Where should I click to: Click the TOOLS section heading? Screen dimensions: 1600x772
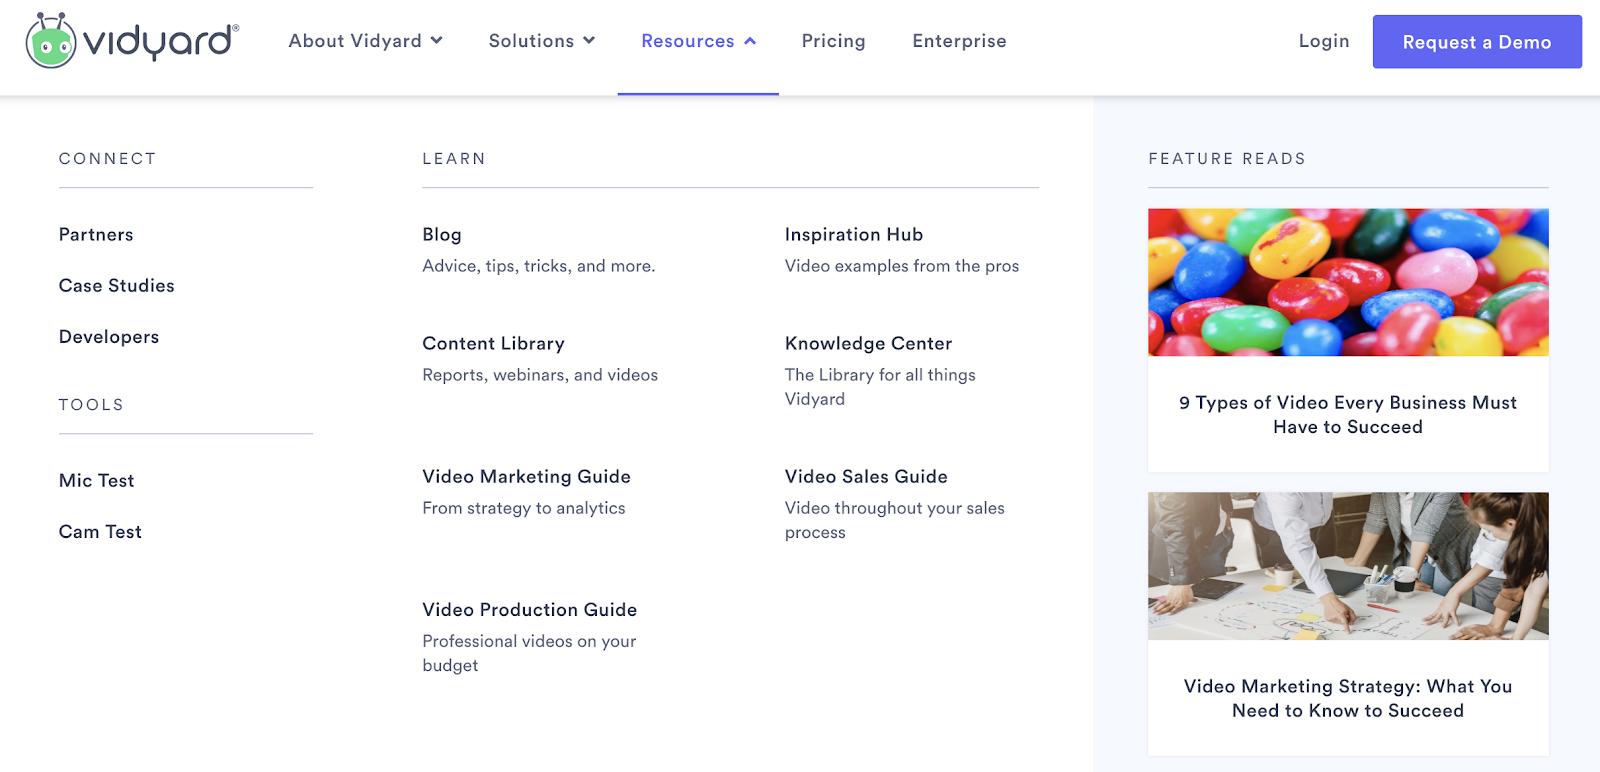(x=91, y=405)
